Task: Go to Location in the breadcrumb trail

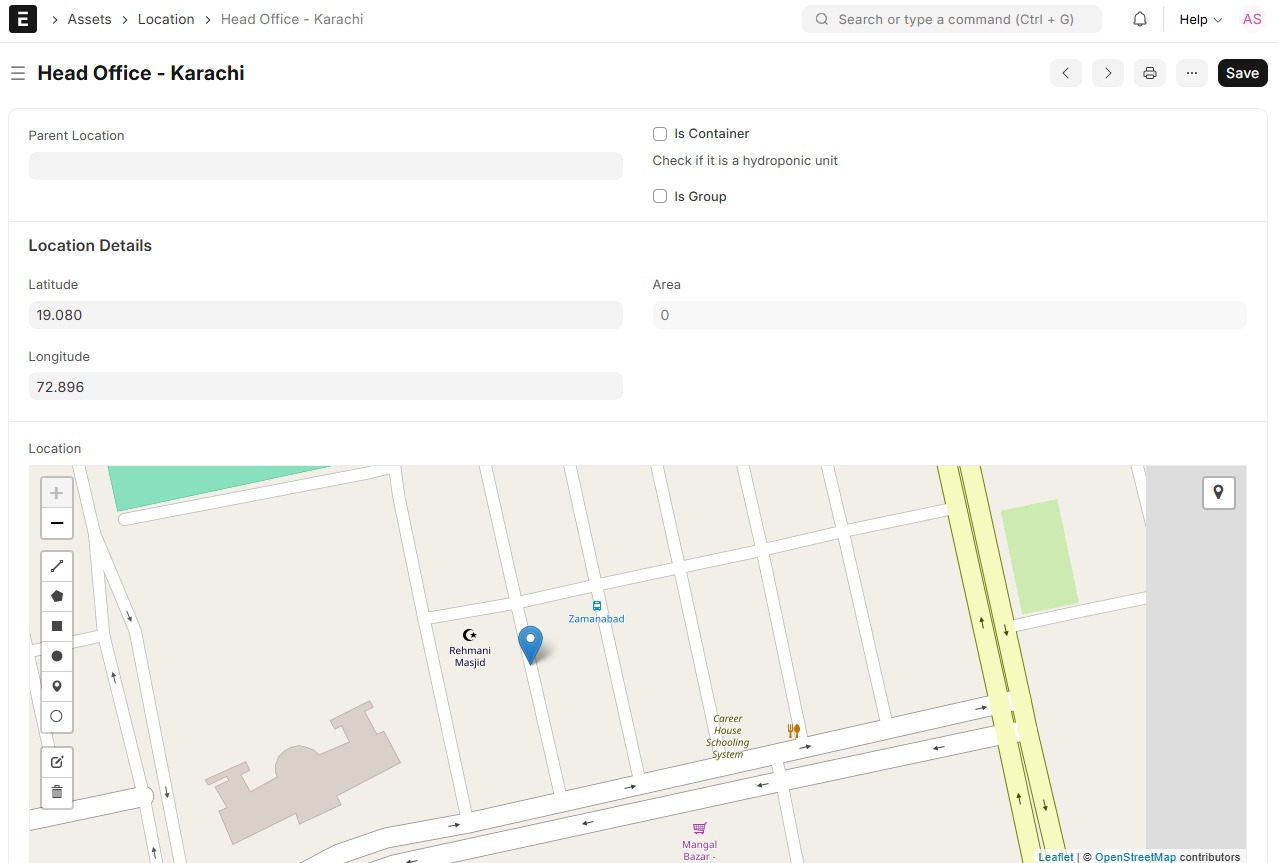Action: (166, 19)
